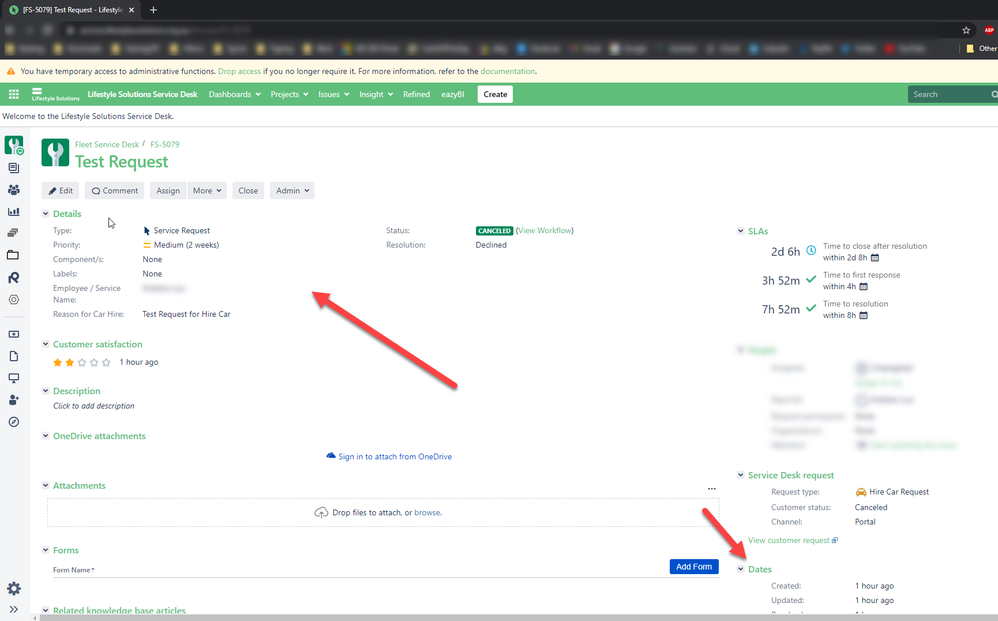Collapse the SLAs panel
This screenshot has width=998, height=621.
[740, 231]
